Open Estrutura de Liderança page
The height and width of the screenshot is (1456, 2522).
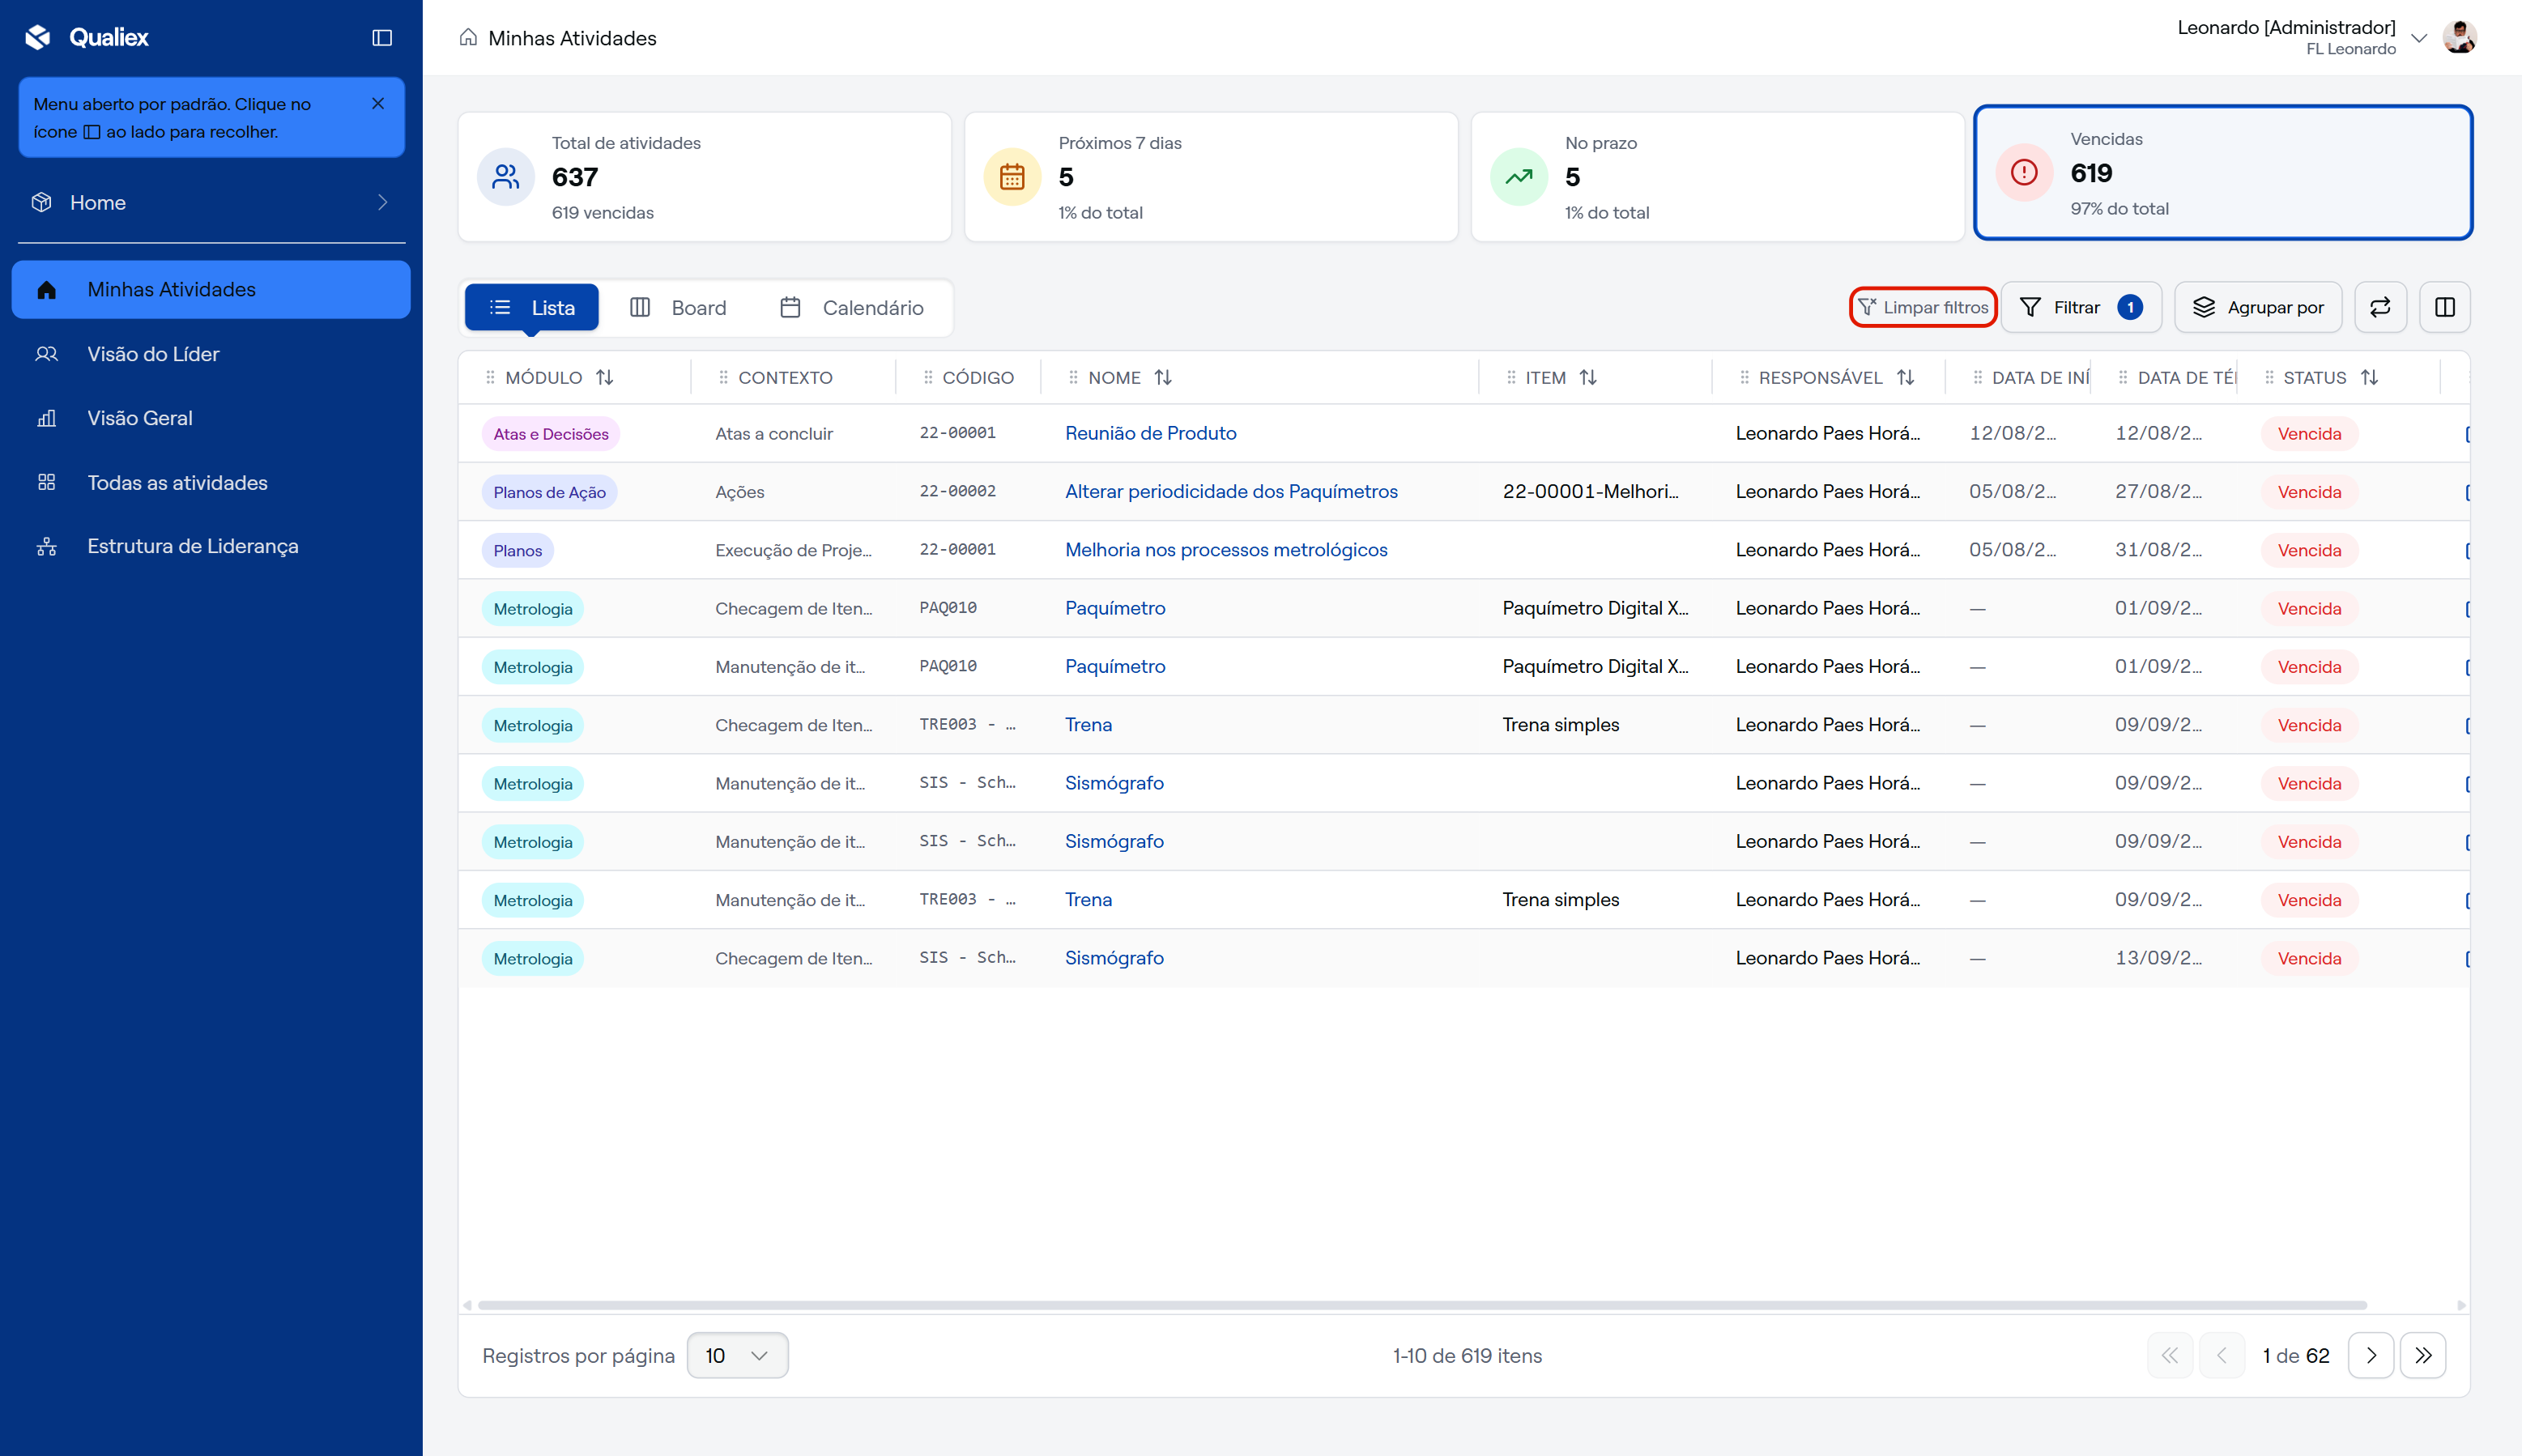(x=211, y=546)
